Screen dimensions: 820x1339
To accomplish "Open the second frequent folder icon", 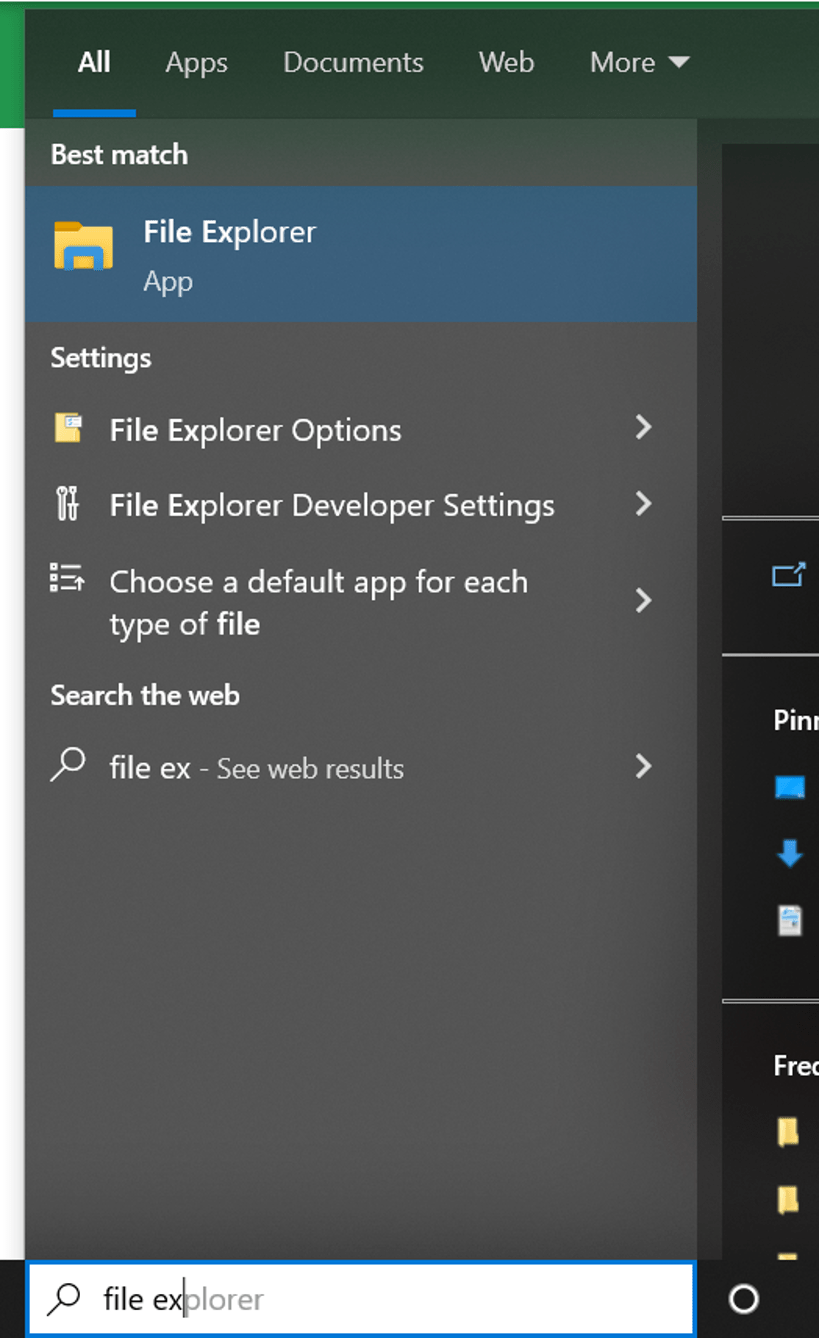I will 789,1198.
